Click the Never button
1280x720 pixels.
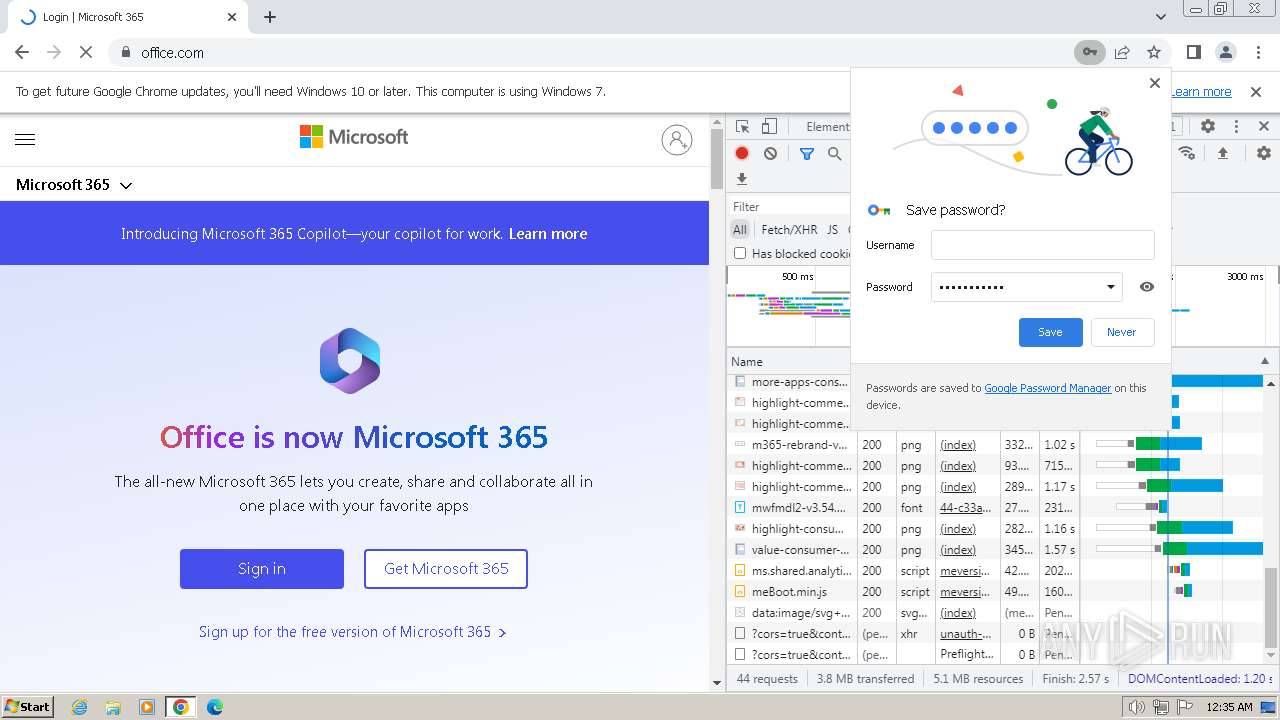pyautogui.click(x=1121, y=332)
